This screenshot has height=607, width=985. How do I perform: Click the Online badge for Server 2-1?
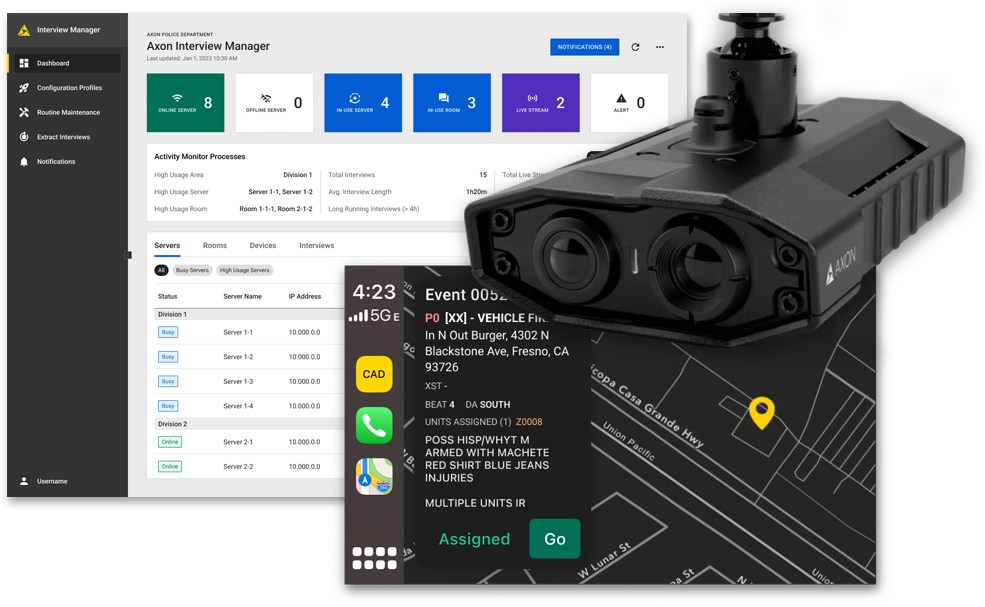coord(170,442)
